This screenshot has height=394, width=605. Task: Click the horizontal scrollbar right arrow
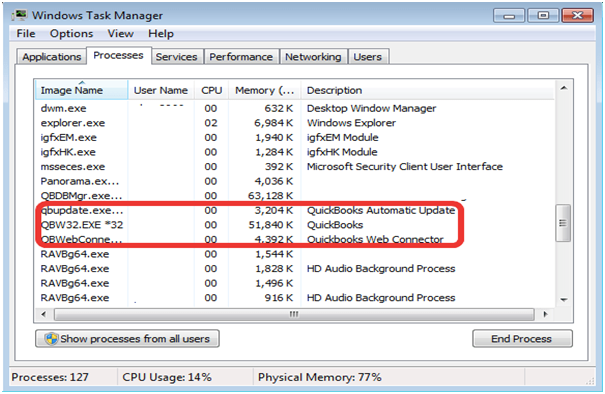pos(545,315)
